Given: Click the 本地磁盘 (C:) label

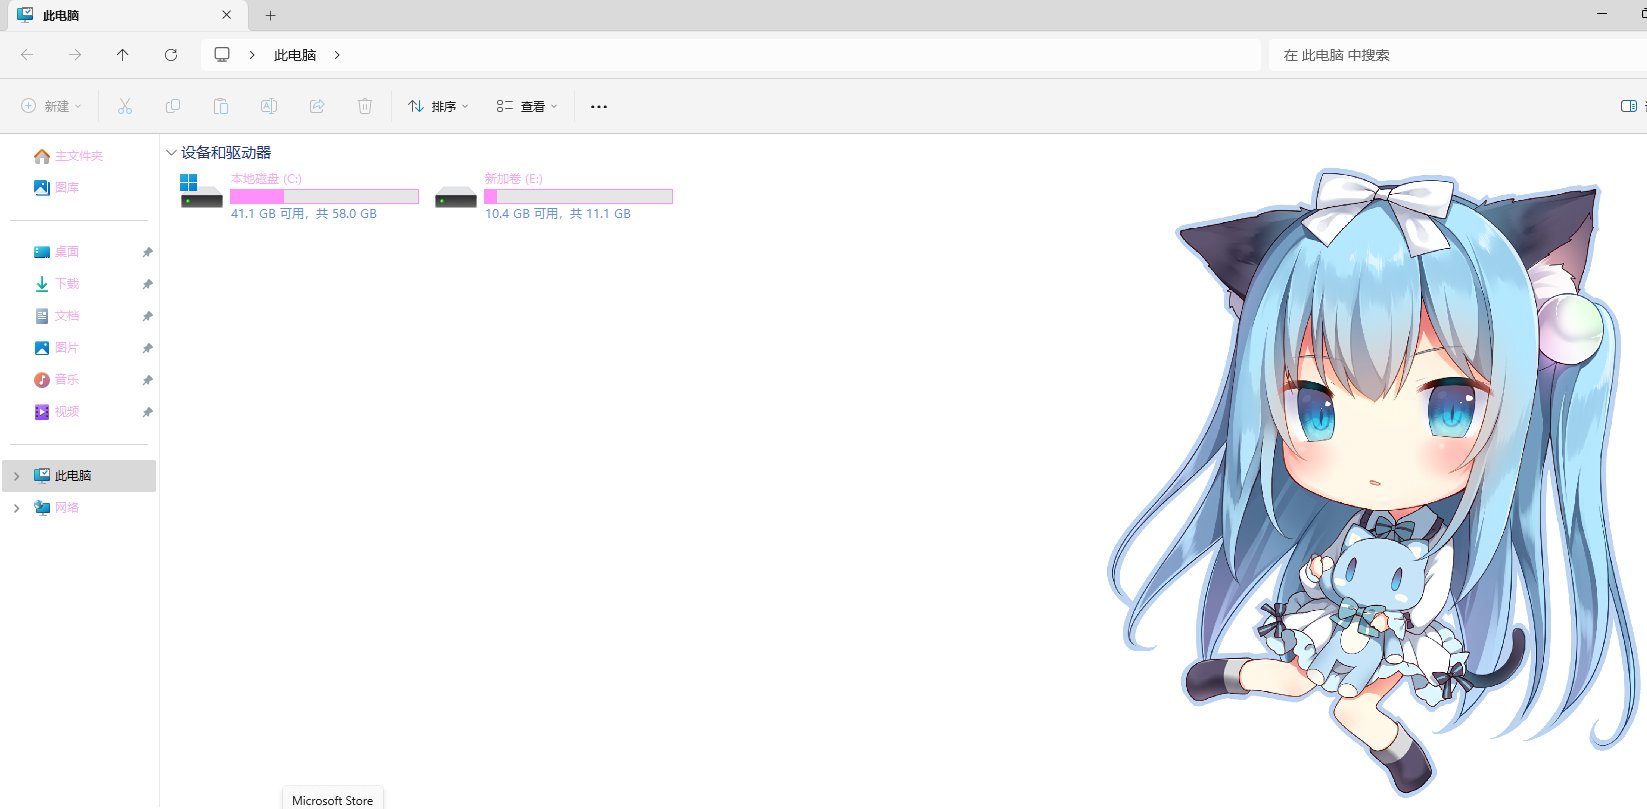Looking at the screenshot, I should coord(266,179).
